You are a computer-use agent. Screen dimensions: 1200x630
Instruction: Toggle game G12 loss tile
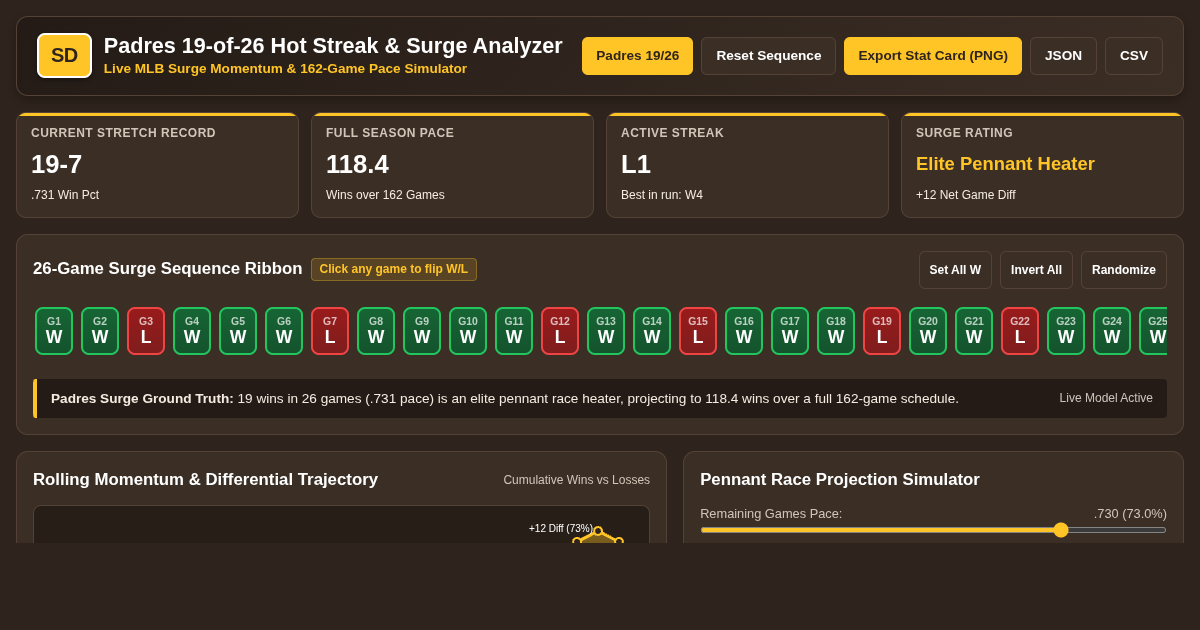(x=560, y=331)
